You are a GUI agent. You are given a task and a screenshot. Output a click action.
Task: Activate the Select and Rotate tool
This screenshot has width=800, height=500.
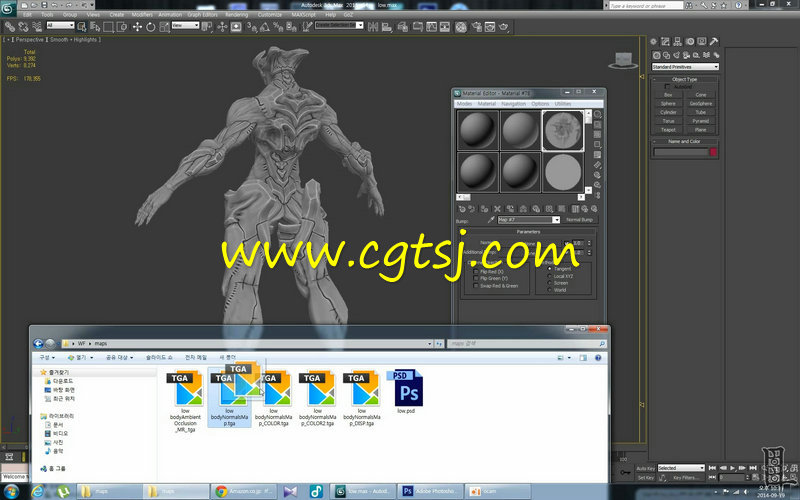(151, 27)
